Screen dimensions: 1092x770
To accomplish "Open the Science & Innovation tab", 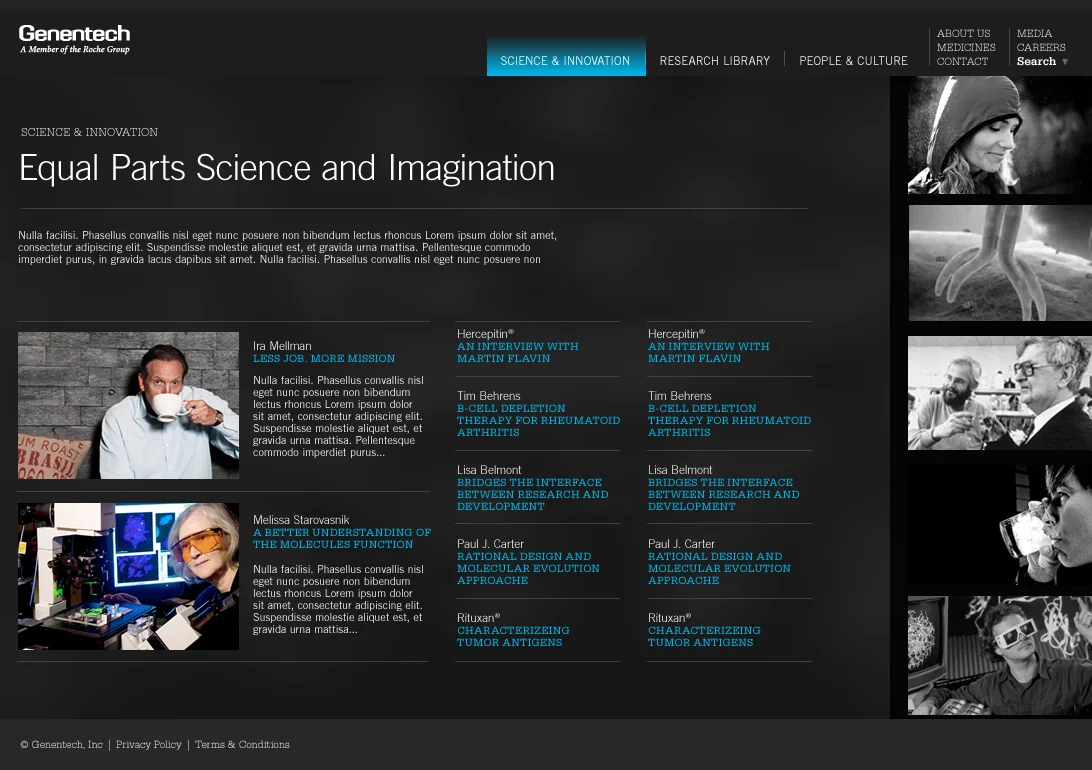I will (x=566, y=57).
